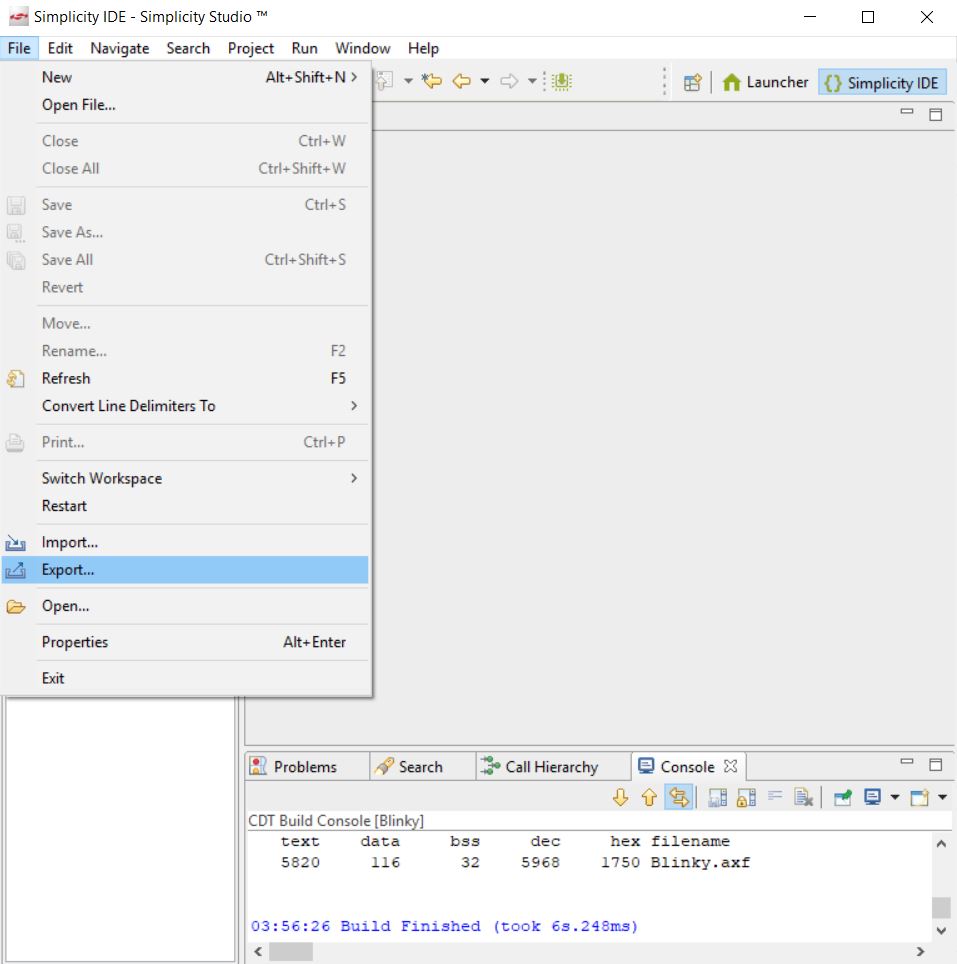The height and width of the screenshot is (964, 957).
Task: Click the green debug chip icon
Action: (x=562, y=81)
